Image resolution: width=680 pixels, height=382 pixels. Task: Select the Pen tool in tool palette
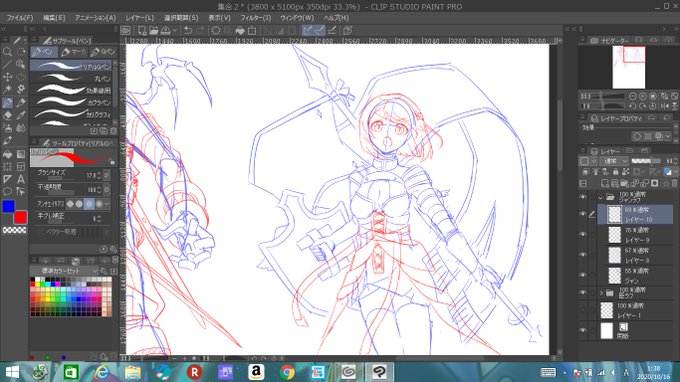click(7, 103)
